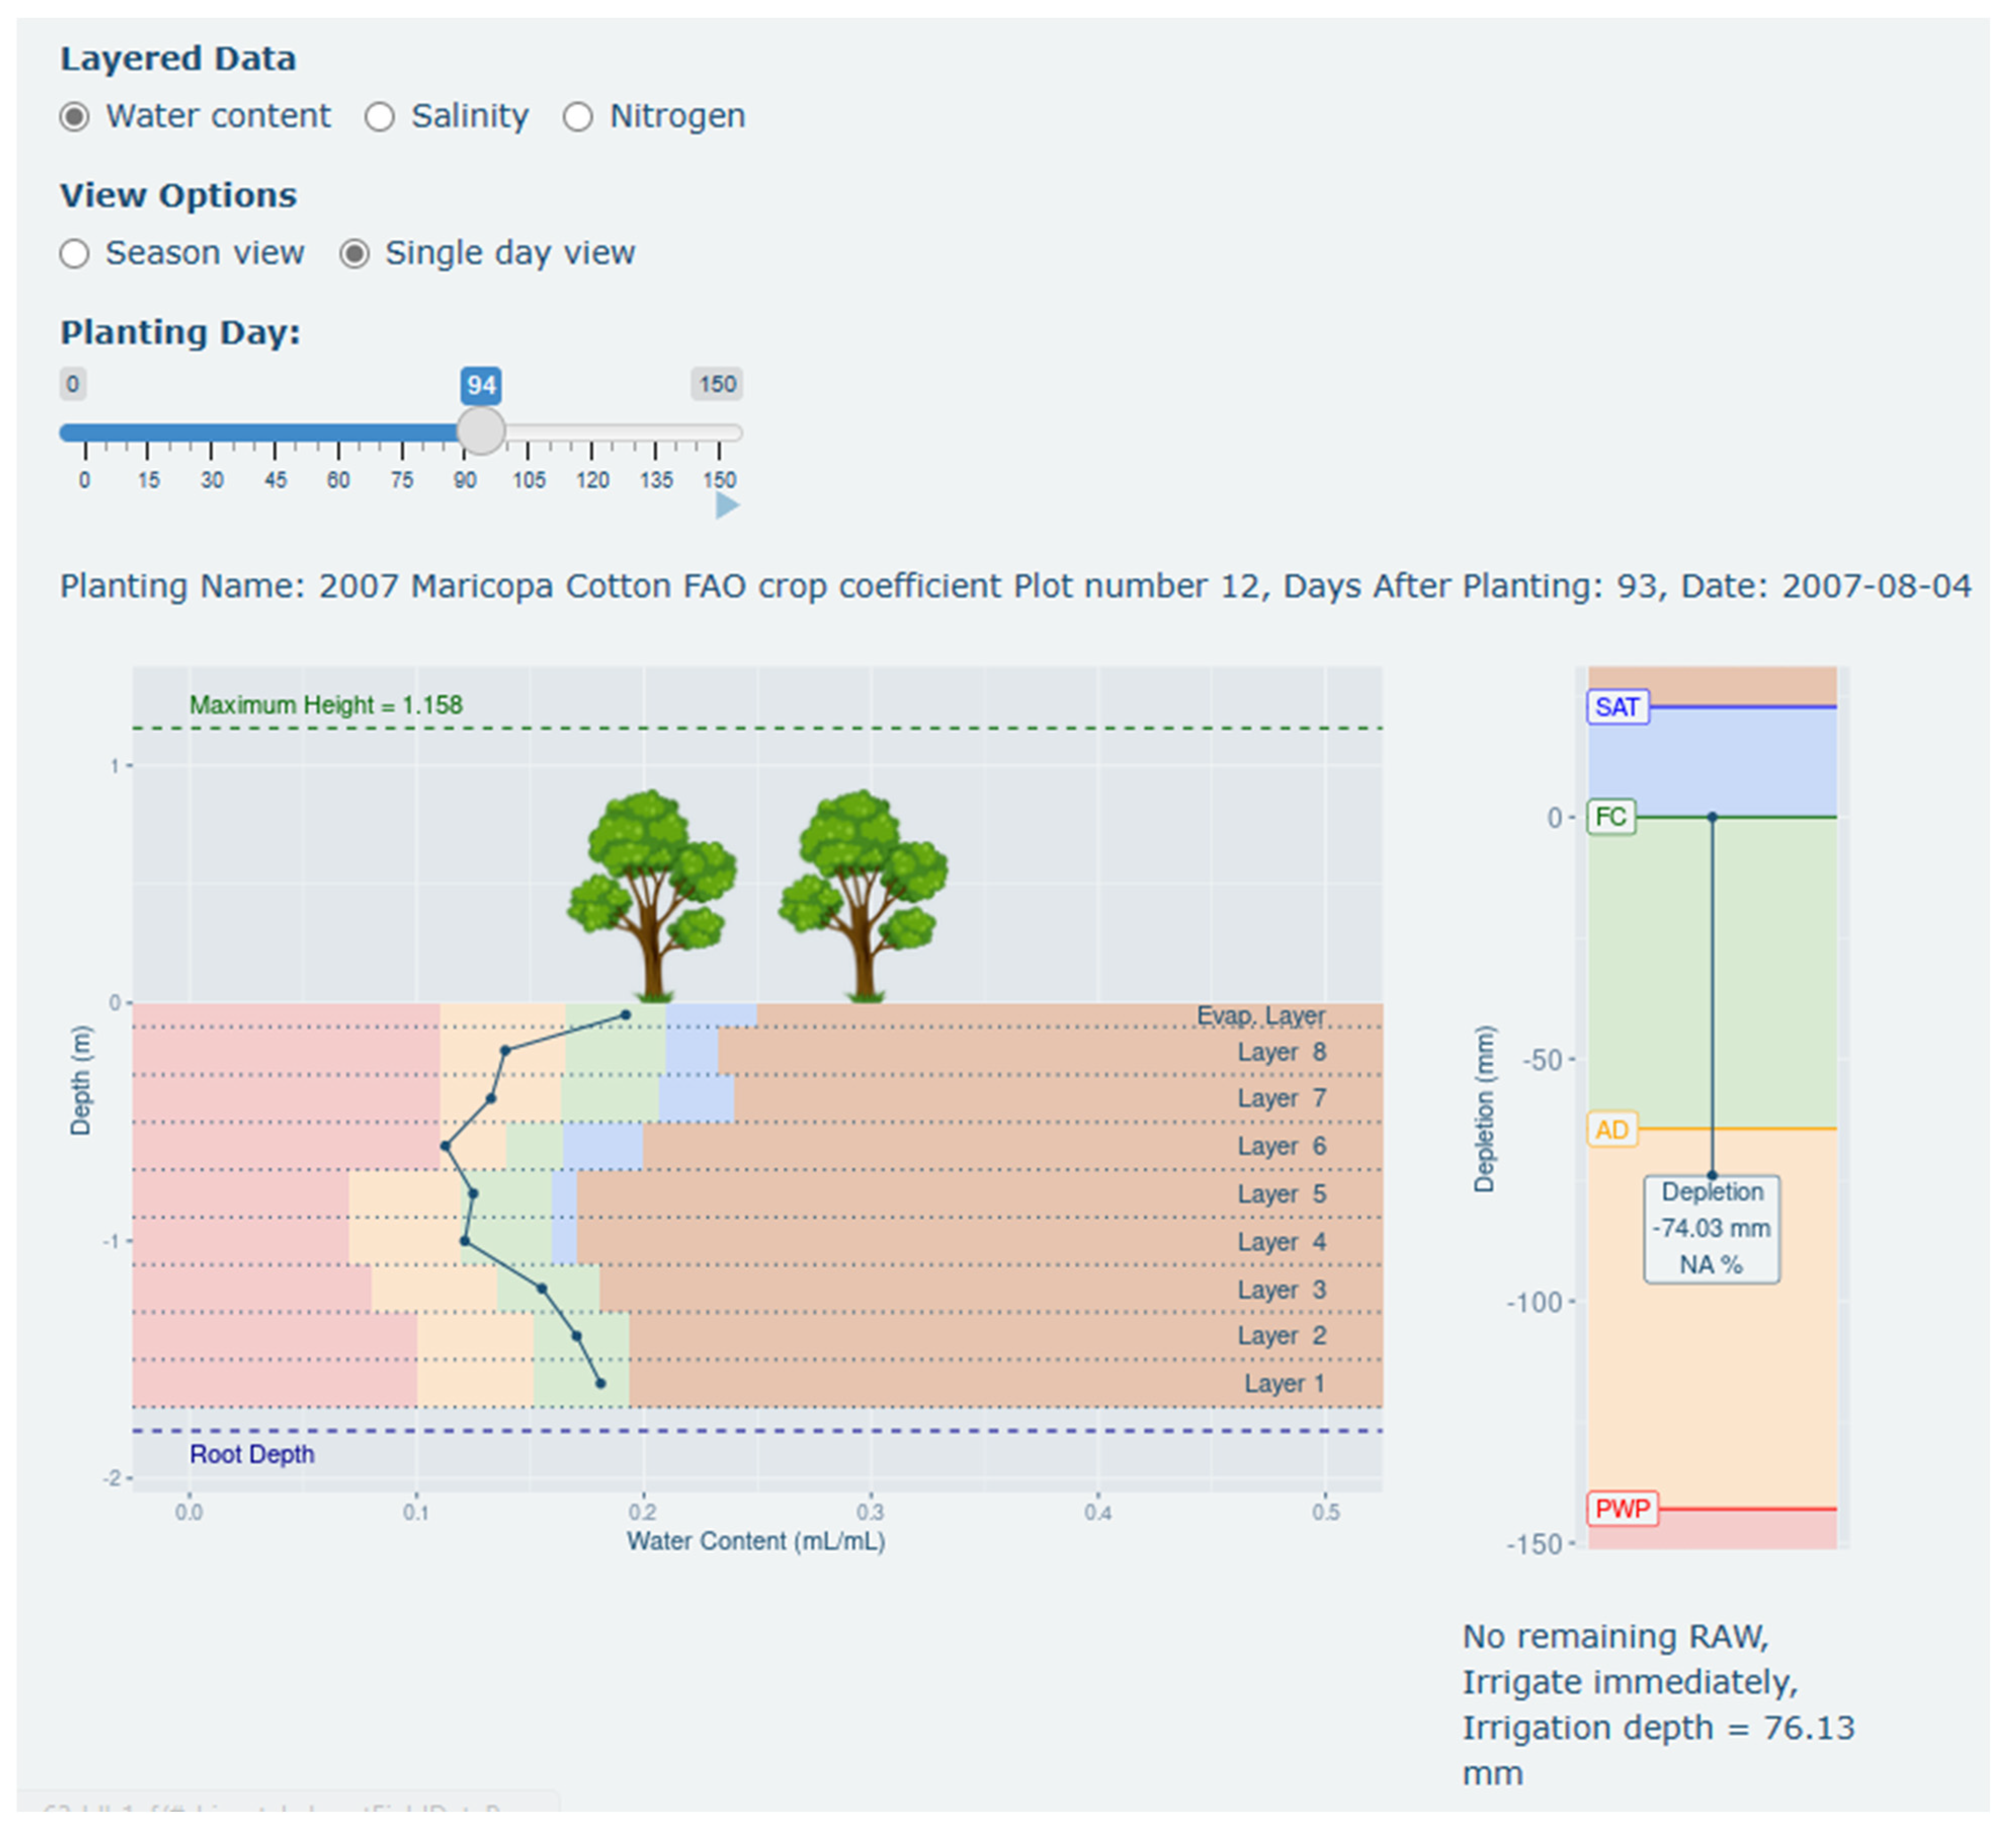Select the Salinity radio option
This screenshot has height=1835, width=2016.
point(379,117)
